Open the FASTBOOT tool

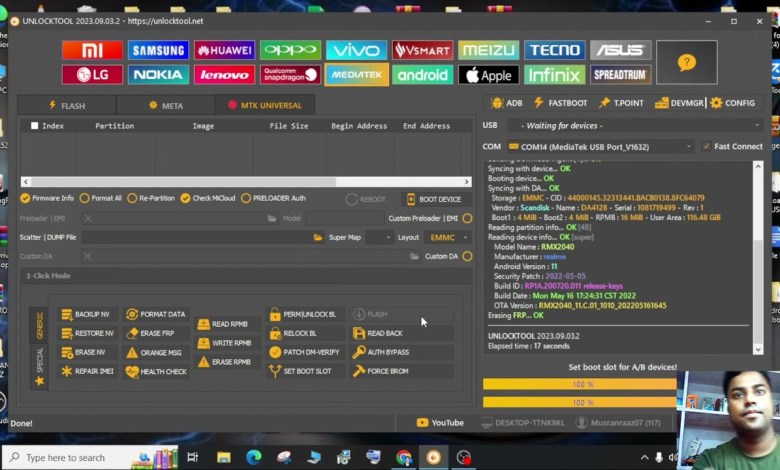coord(560,103)
